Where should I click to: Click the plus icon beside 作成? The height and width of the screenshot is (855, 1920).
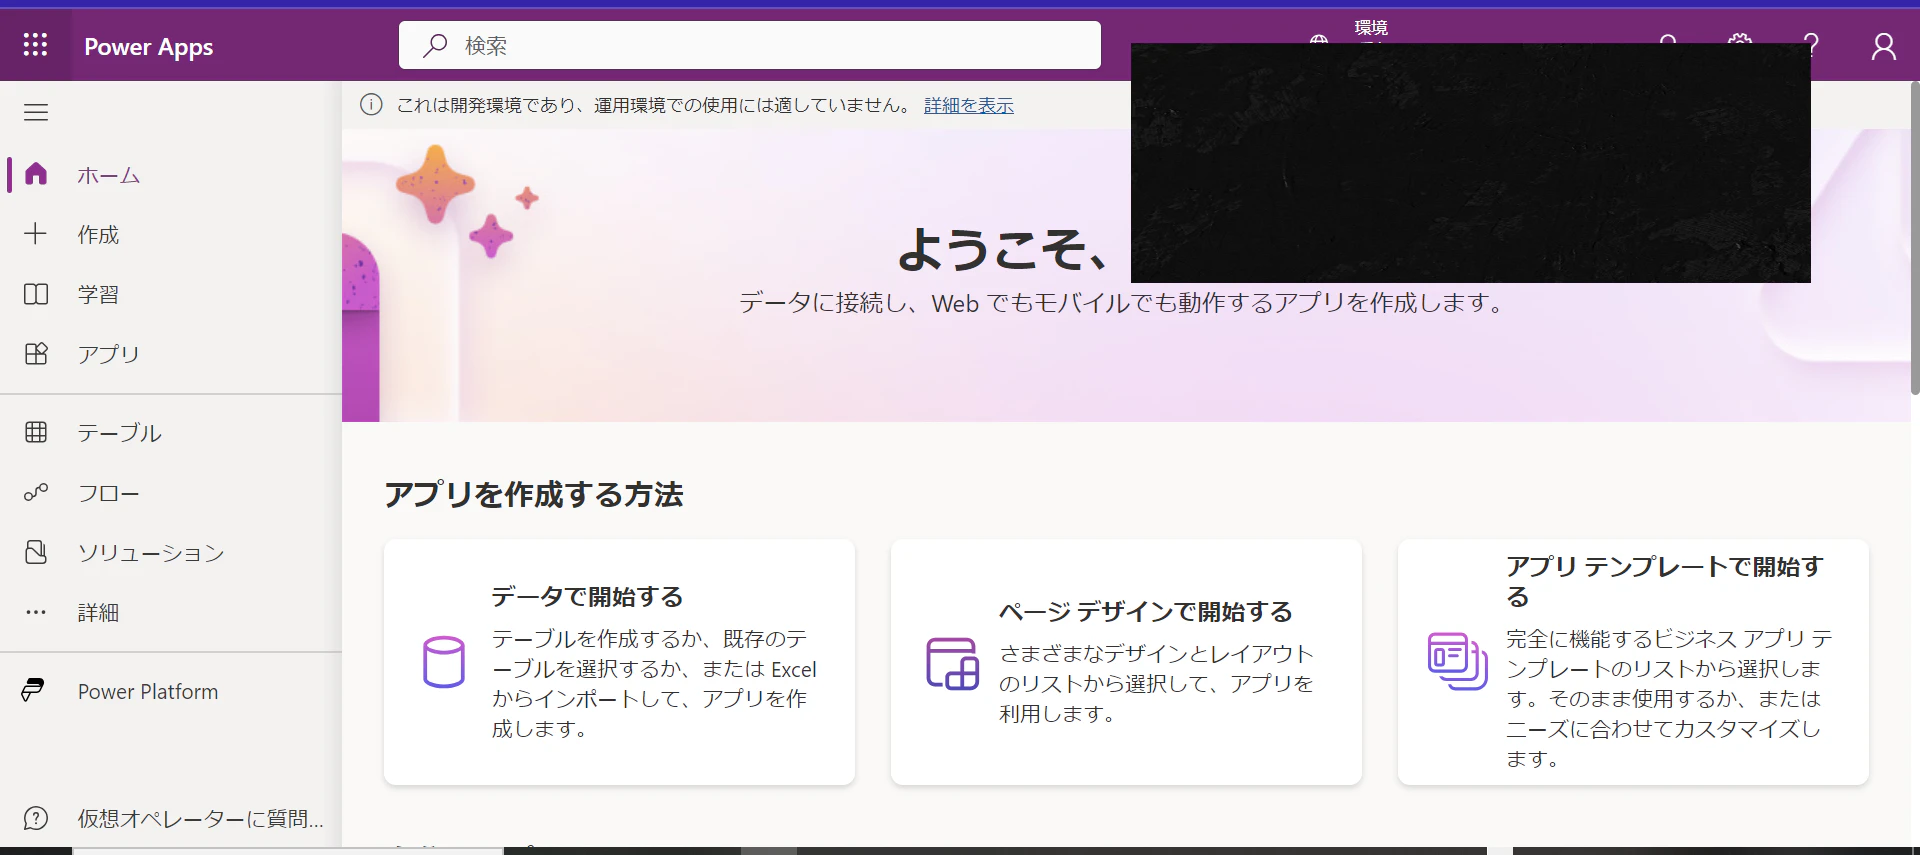point(35,233)
